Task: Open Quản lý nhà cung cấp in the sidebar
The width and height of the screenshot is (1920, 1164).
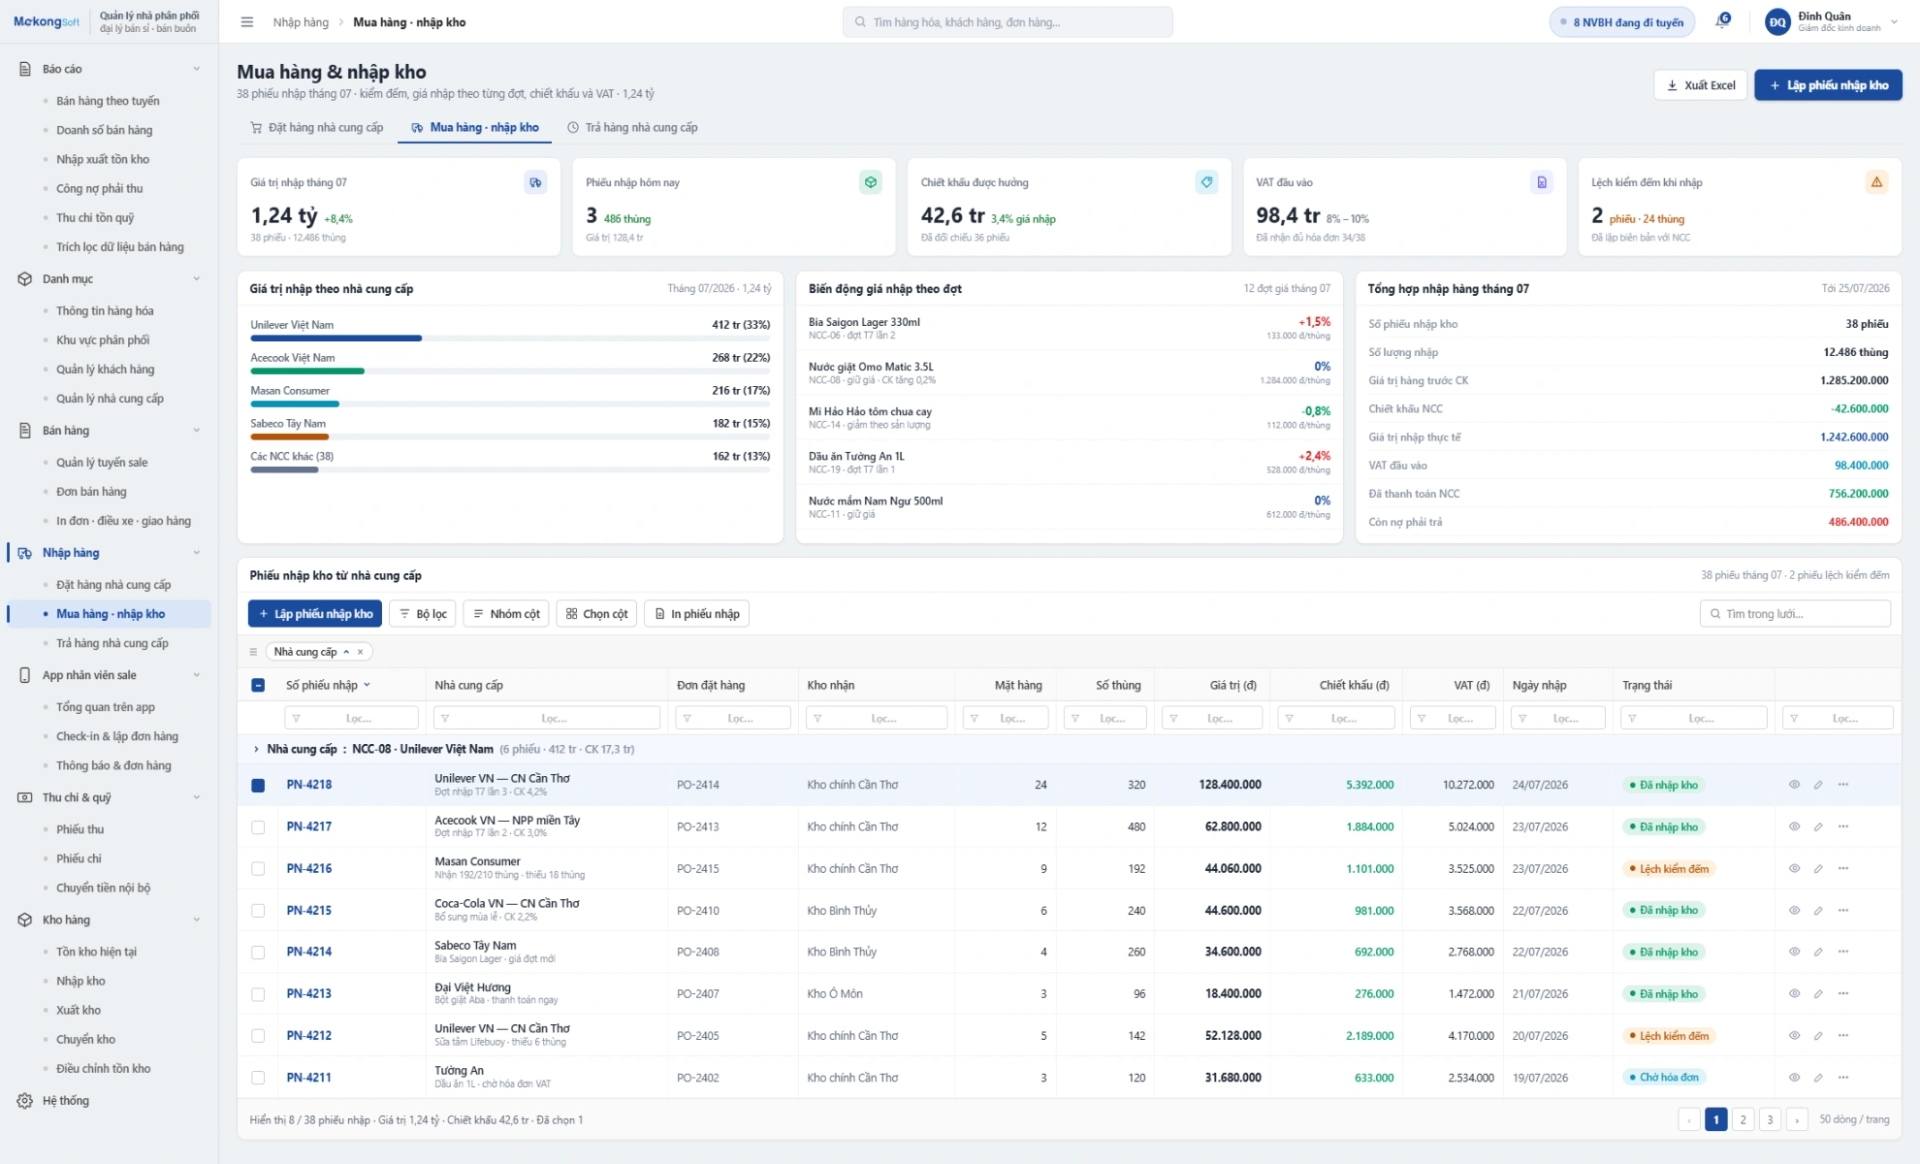Action: [x=110, y=399]
